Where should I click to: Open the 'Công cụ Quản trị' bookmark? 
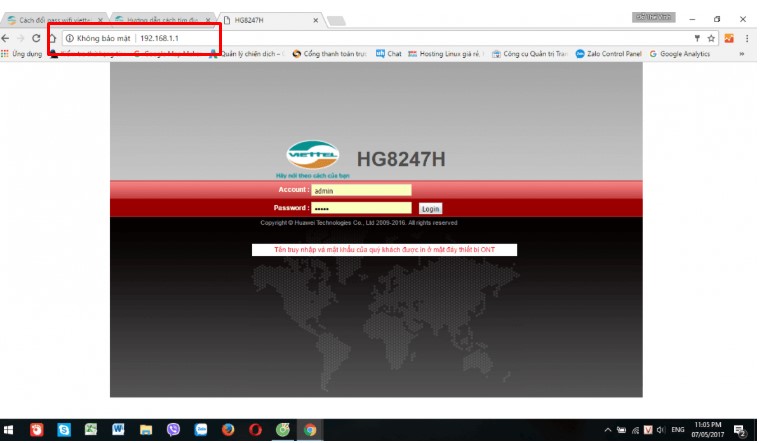[x=529, y=54]
